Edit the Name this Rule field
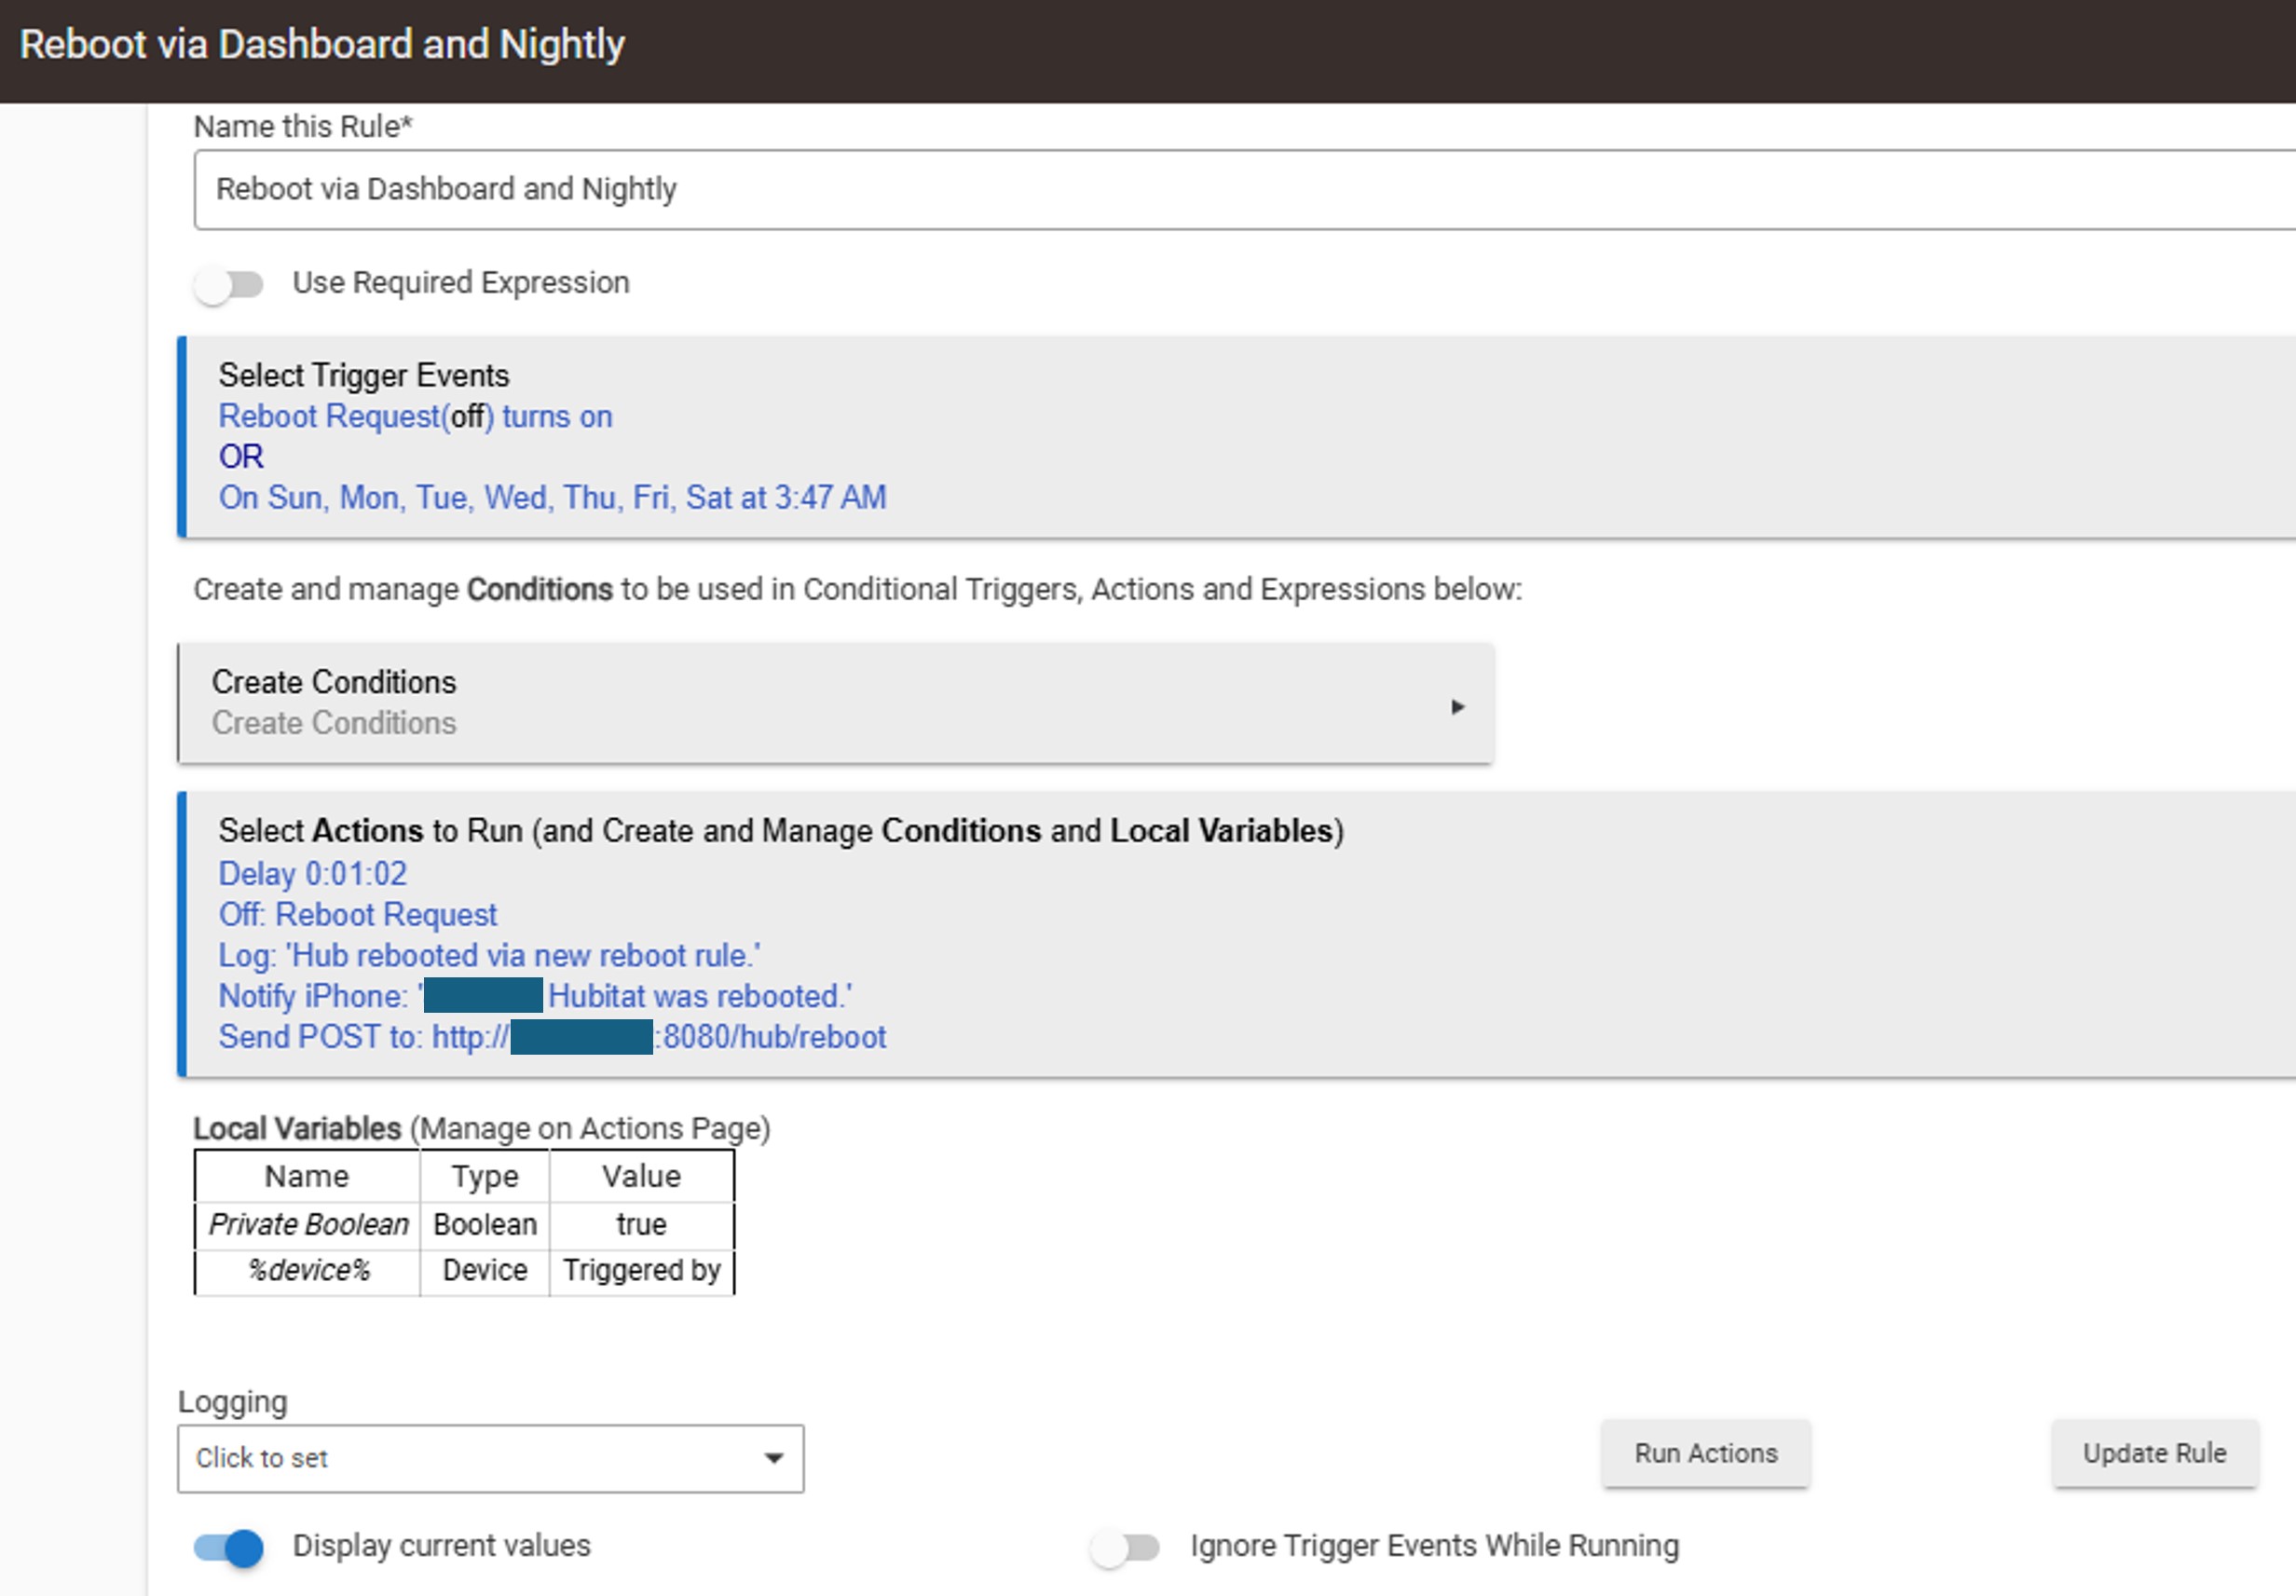Screen dimensions: 2296x1596 1244,190
